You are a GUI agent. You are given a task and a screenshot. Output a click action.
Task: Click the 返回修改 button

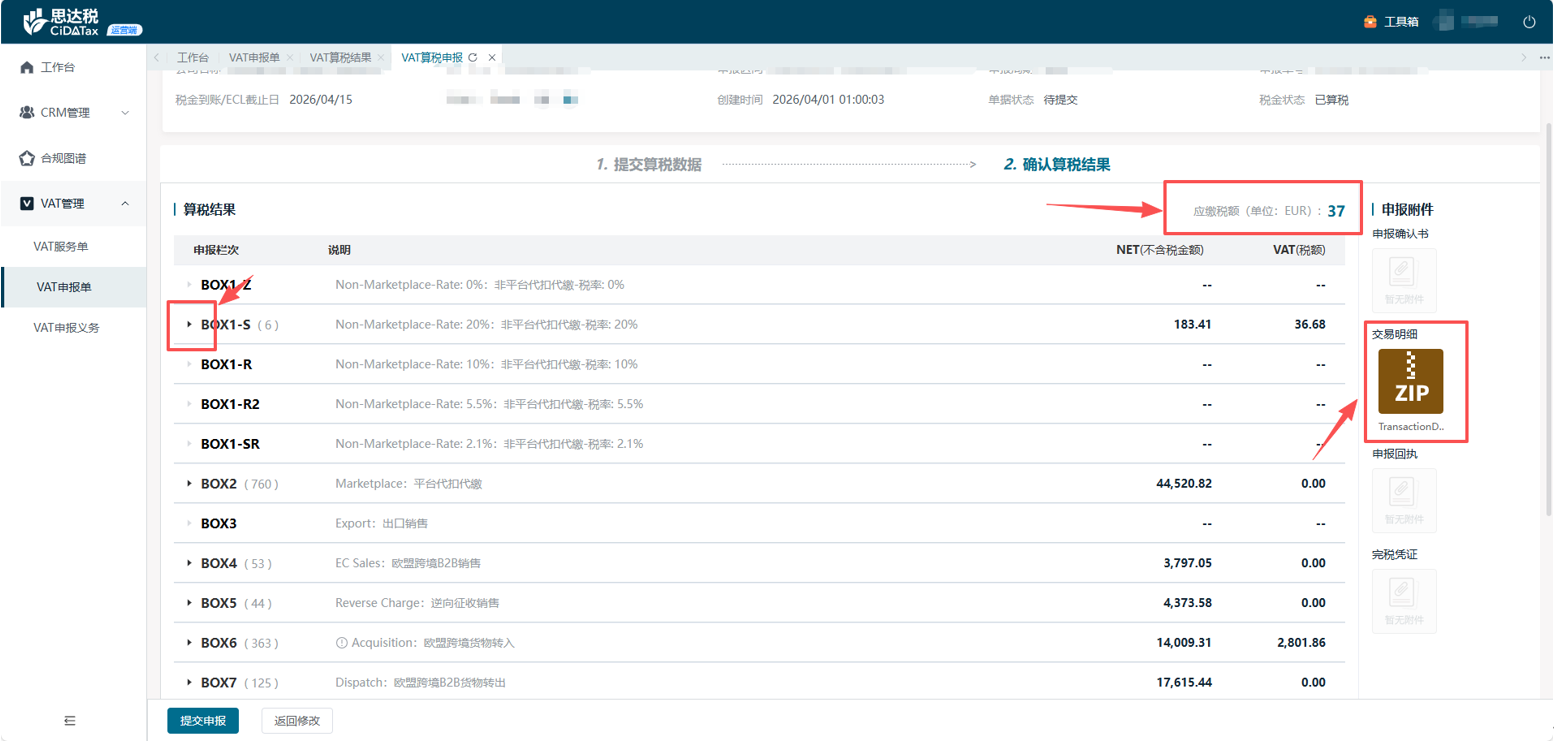[297, 721]
